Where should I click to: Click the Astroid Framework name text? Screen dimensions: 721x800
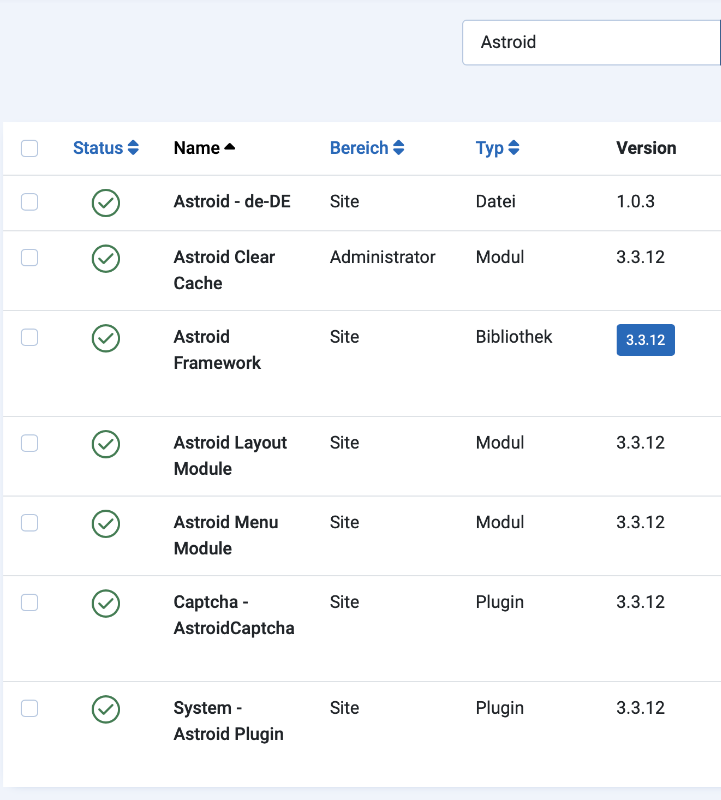pyautogui.click(x=216, y=350)
